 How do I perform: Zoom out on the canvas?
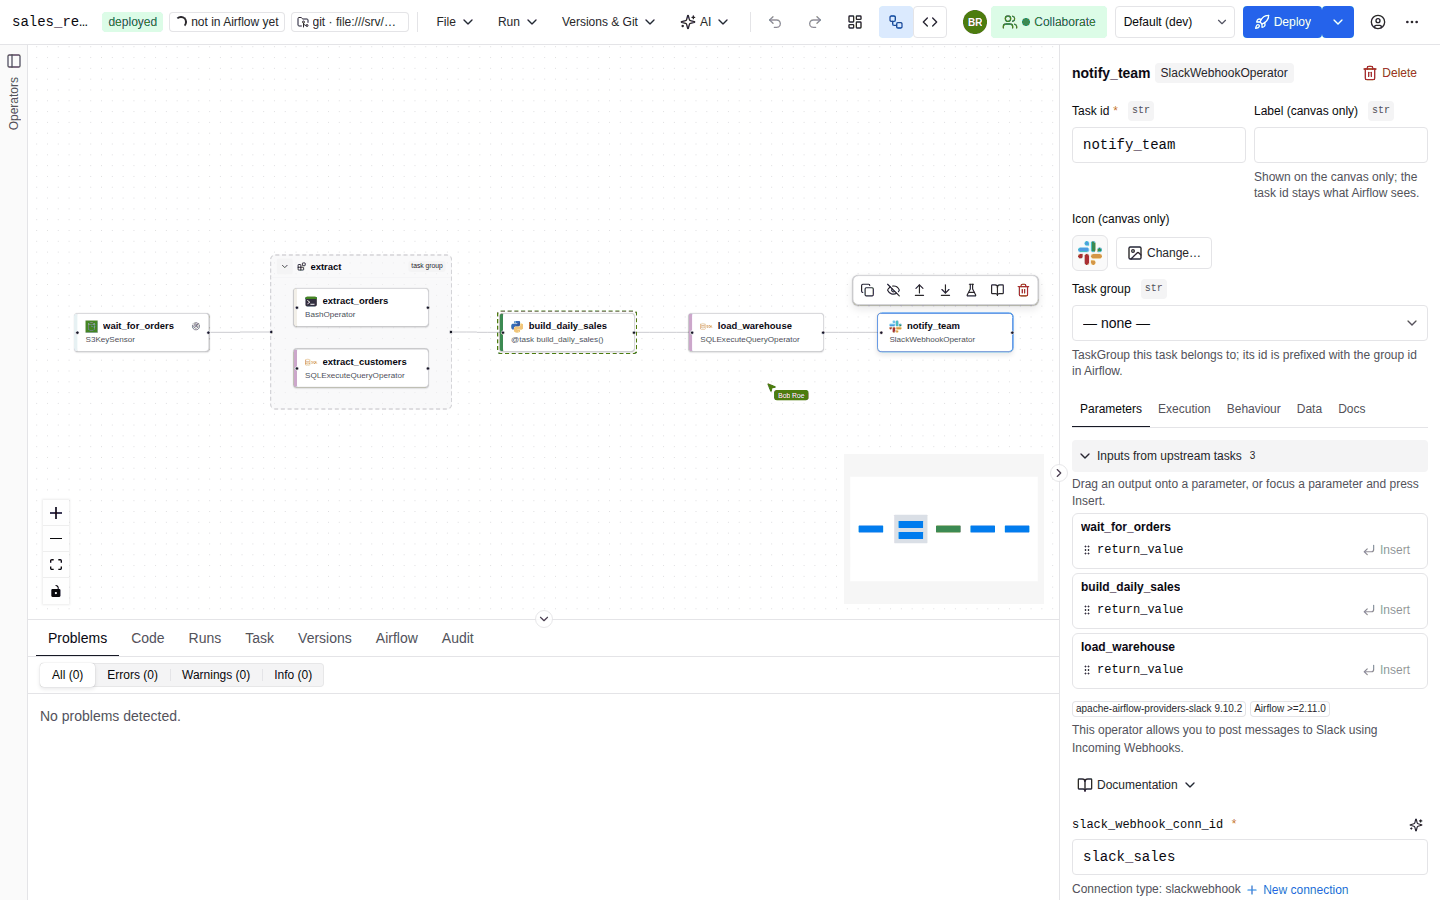[x=56, y=539]
